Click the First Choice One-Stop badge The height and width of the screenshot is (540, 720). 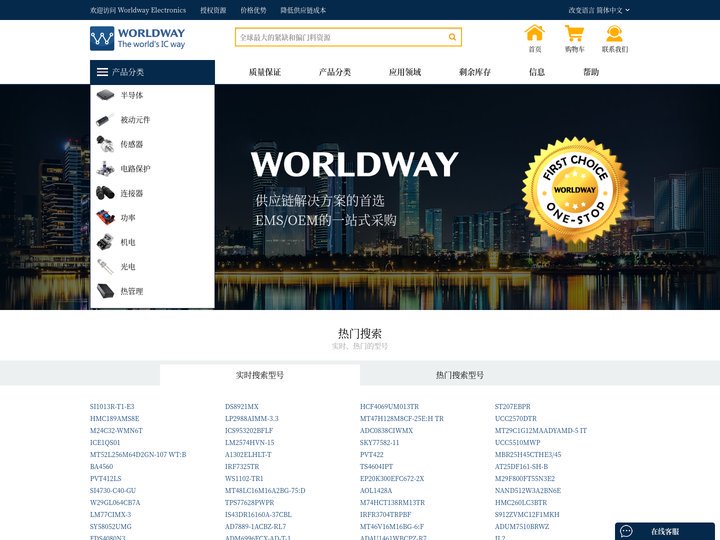[x=574, y=190]
